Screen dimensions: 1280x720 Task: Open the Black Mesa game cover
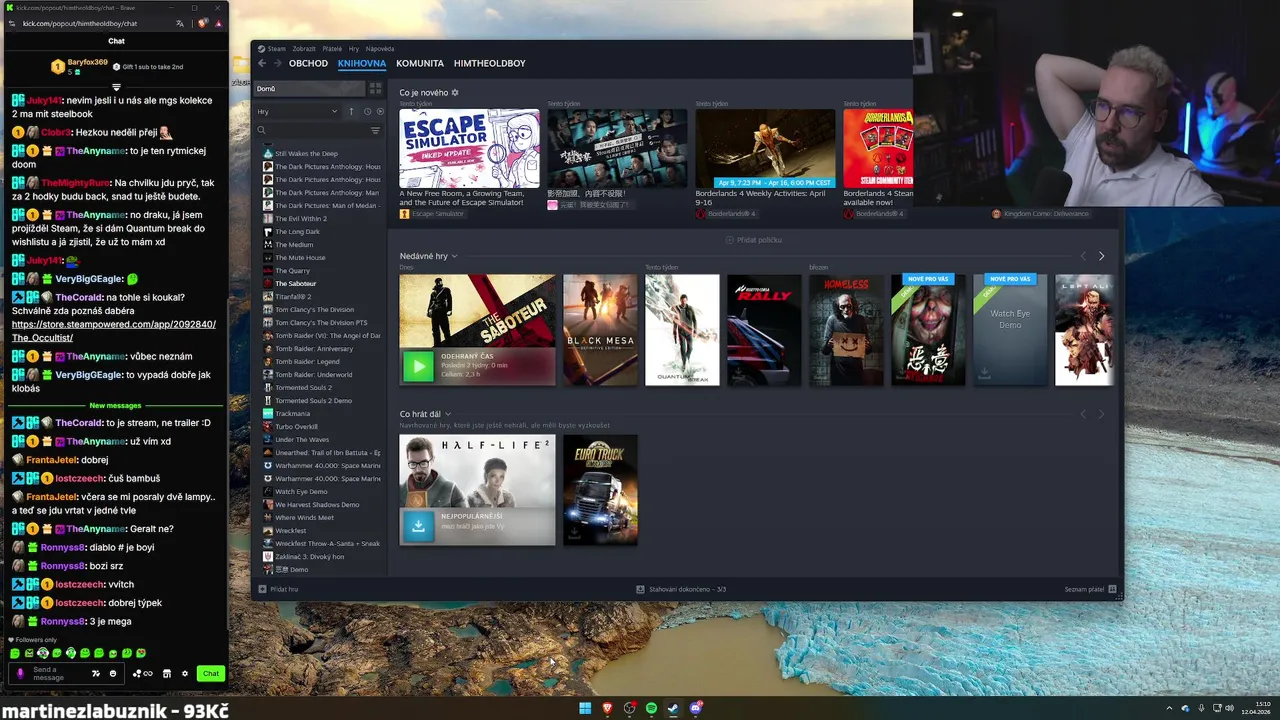tap(600, 330)
